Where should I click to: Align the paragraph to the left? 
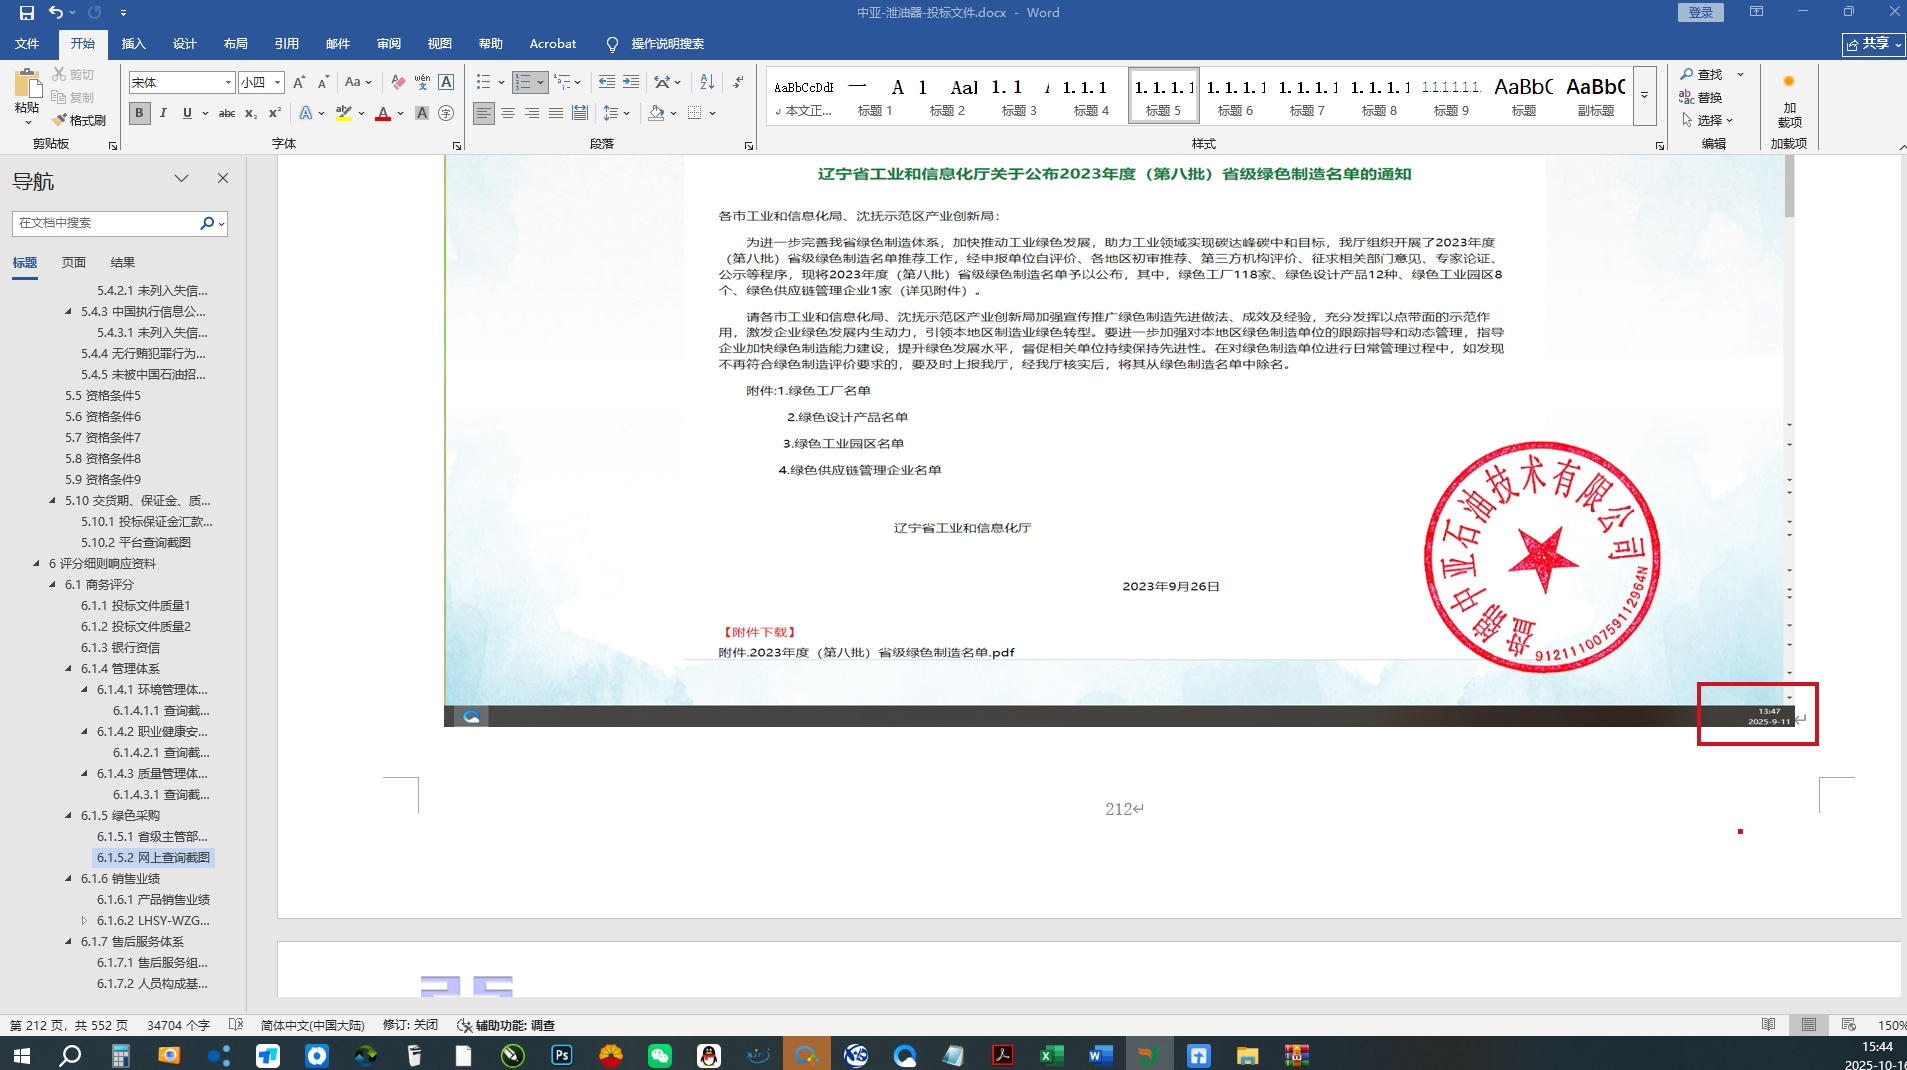pyautogui.click(x=484, y=113)
